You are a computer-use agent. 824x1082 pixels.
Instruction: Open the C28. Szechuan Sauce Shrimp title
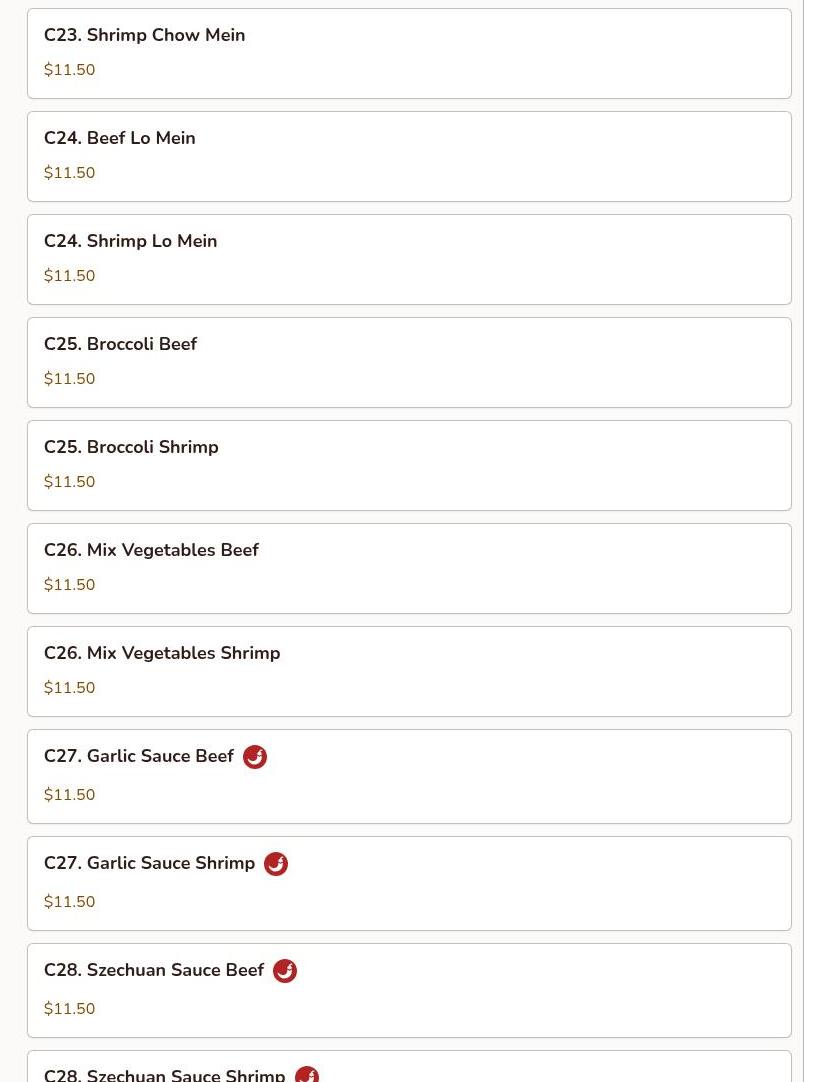[164, 1075]
